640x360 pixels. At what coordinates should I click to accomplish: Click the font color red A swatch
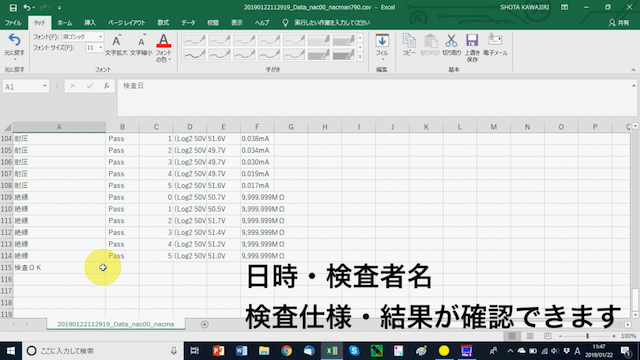pos(163,41)
